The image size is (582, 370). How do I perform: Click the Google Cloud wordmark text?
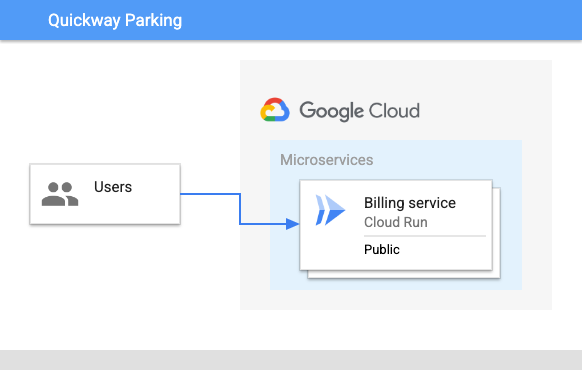point(360,111)
